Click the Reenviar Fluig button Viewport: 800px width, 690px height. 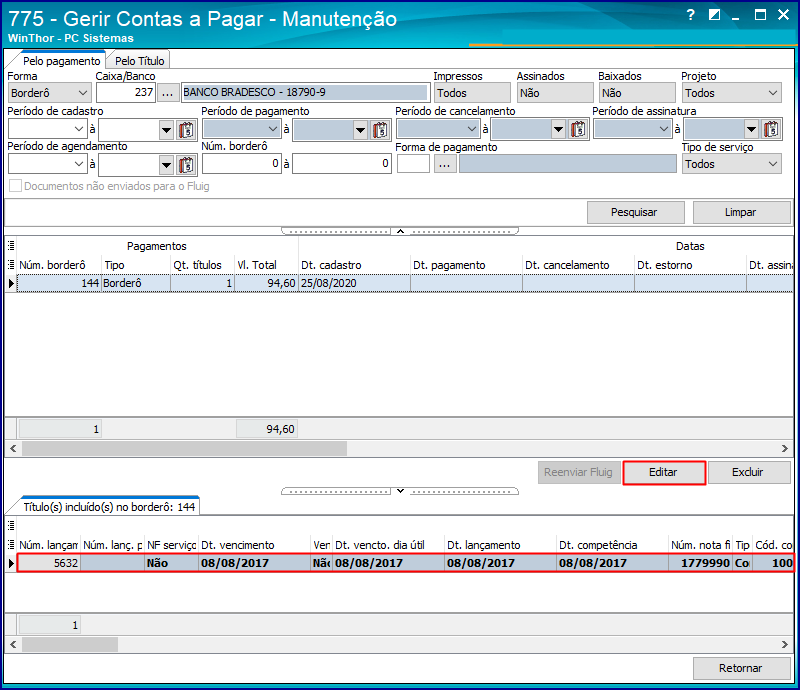[x=579, y=473]
